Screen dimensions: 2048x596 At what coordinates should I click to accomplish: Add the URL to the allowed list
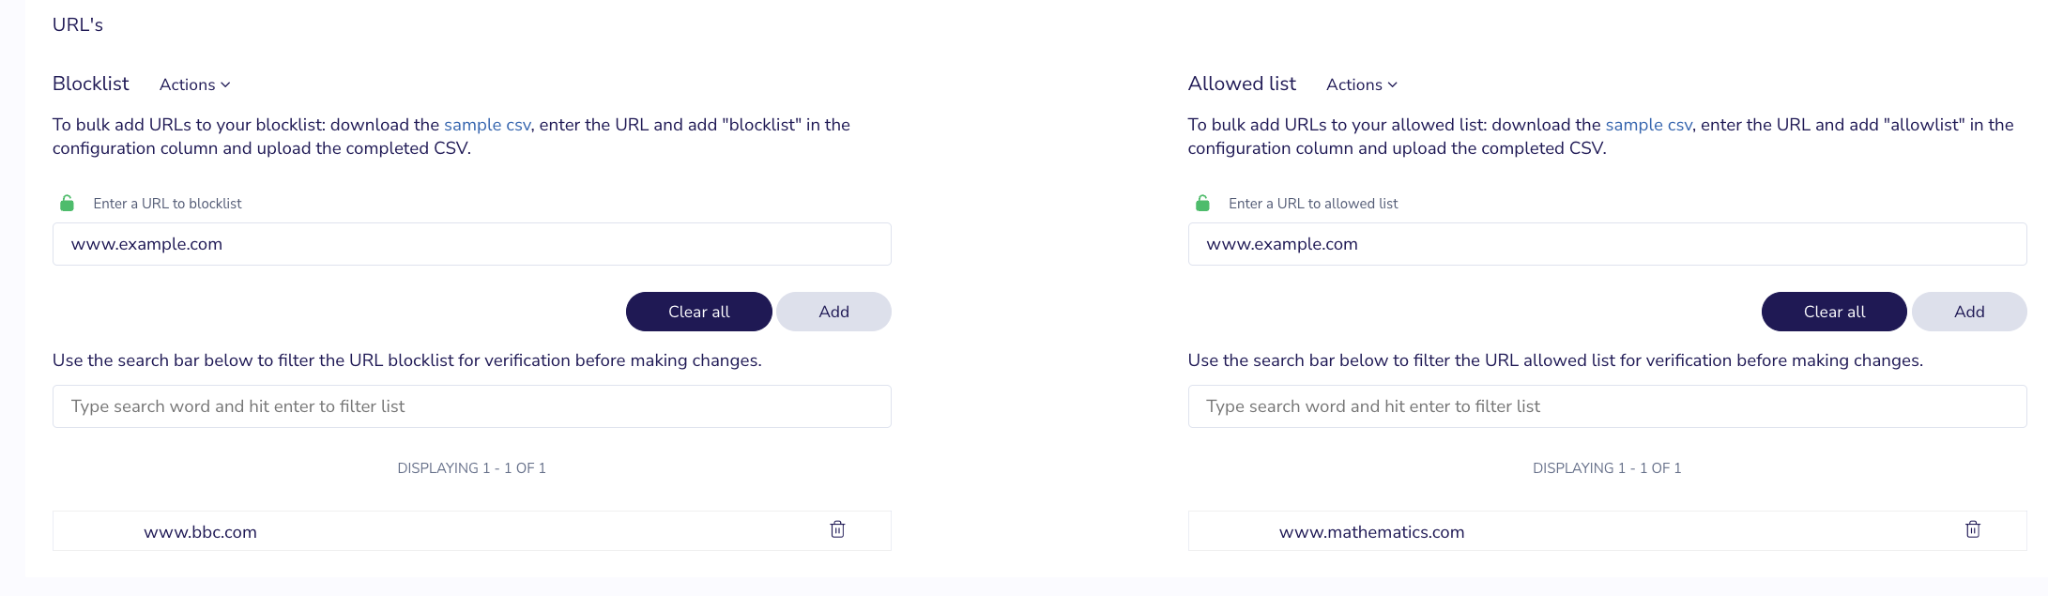(x=1969, y=312)
